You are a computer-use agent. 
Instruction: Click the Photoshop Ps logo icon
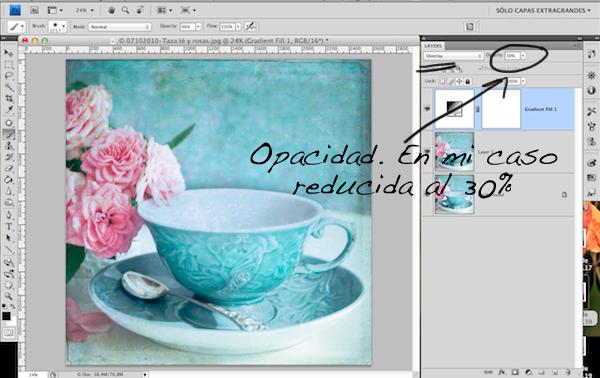pos(15,10)
